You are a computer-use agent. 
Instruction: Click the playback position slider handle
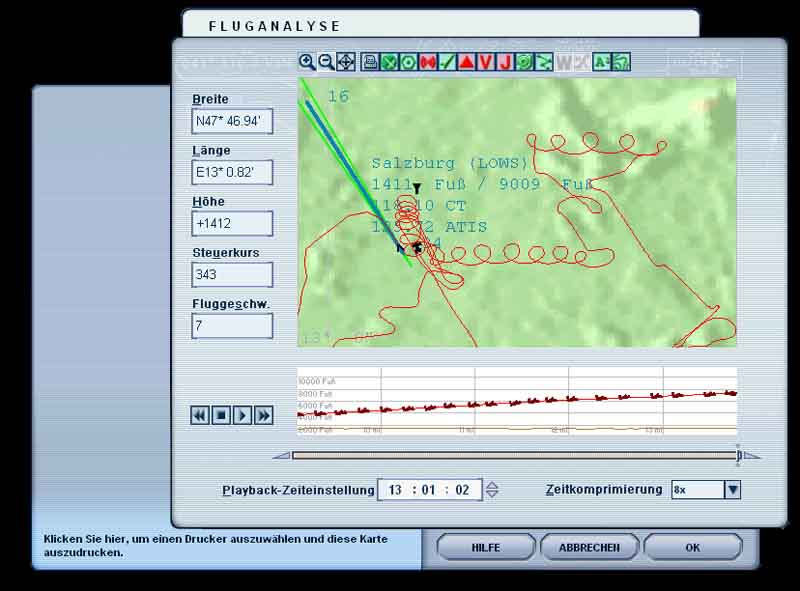(x=739, y=455)
